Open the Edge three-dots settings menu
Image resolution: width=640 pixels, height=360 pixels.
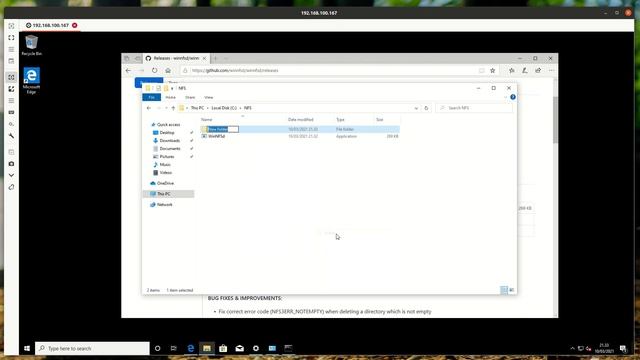(551, 71)
